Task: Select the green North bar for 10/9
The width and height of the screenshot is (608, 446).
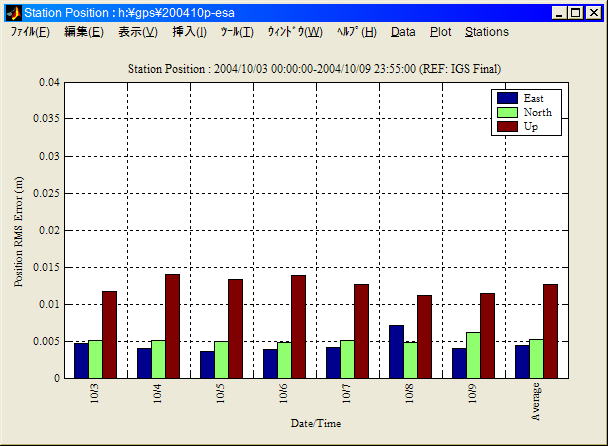Action: pos(473,355)
